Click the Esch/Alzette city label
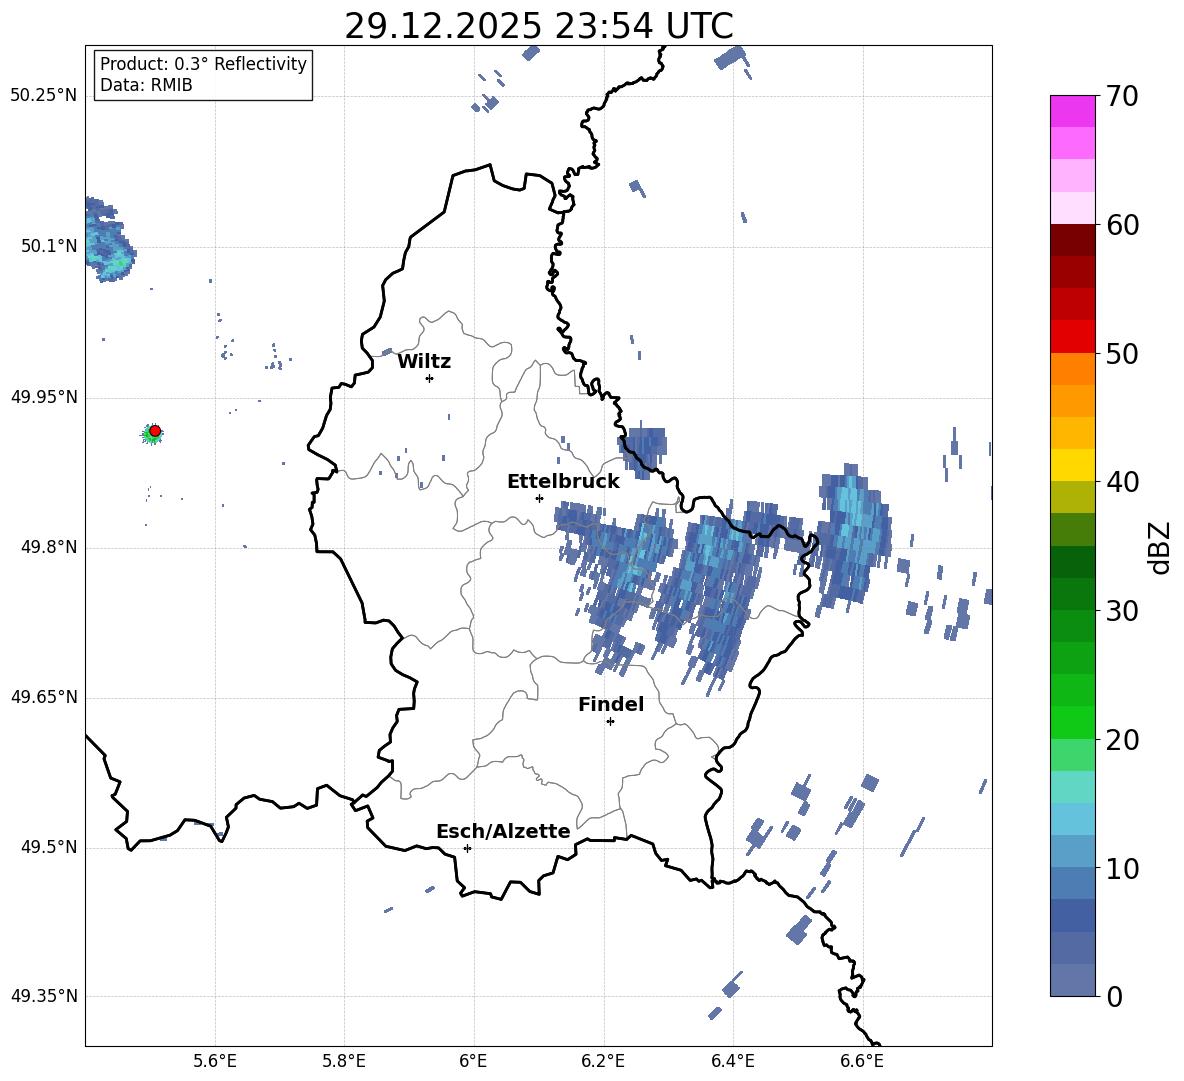Viewport: 1184px width, 1081px height. [x=503, y=831]
